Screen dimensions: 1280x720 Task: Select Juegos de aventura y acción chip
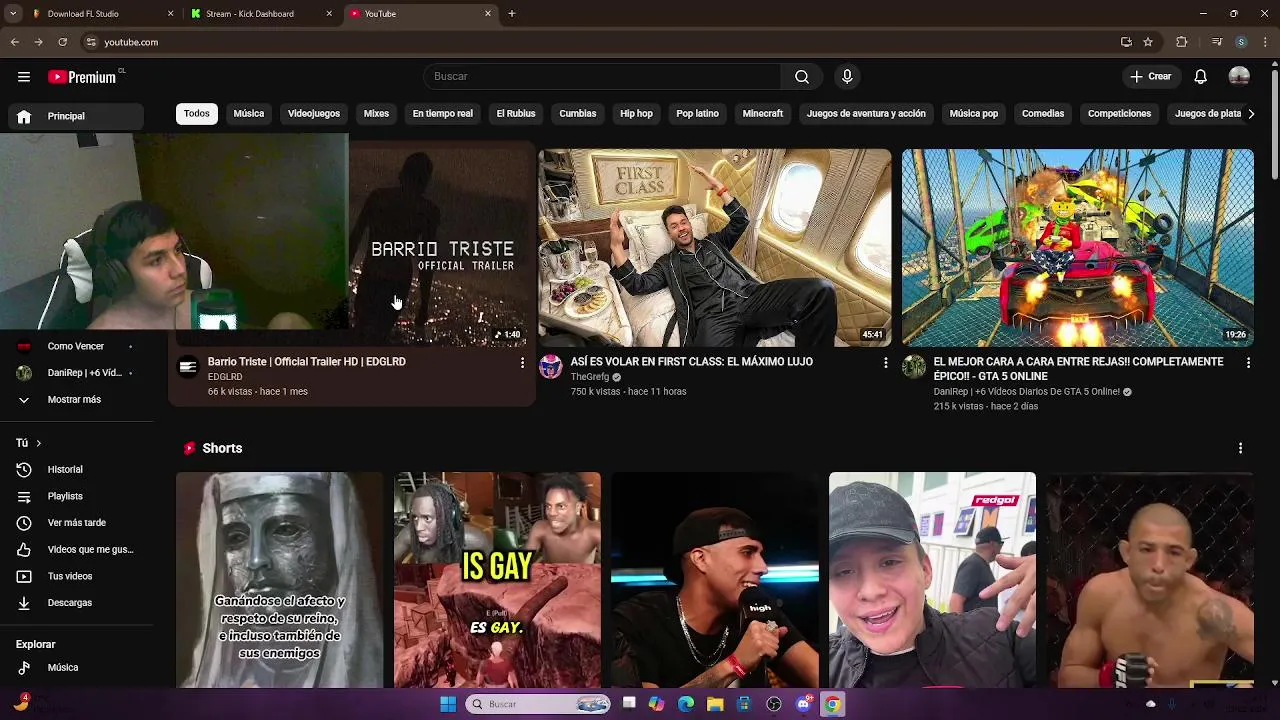click(x=866, y=114)
